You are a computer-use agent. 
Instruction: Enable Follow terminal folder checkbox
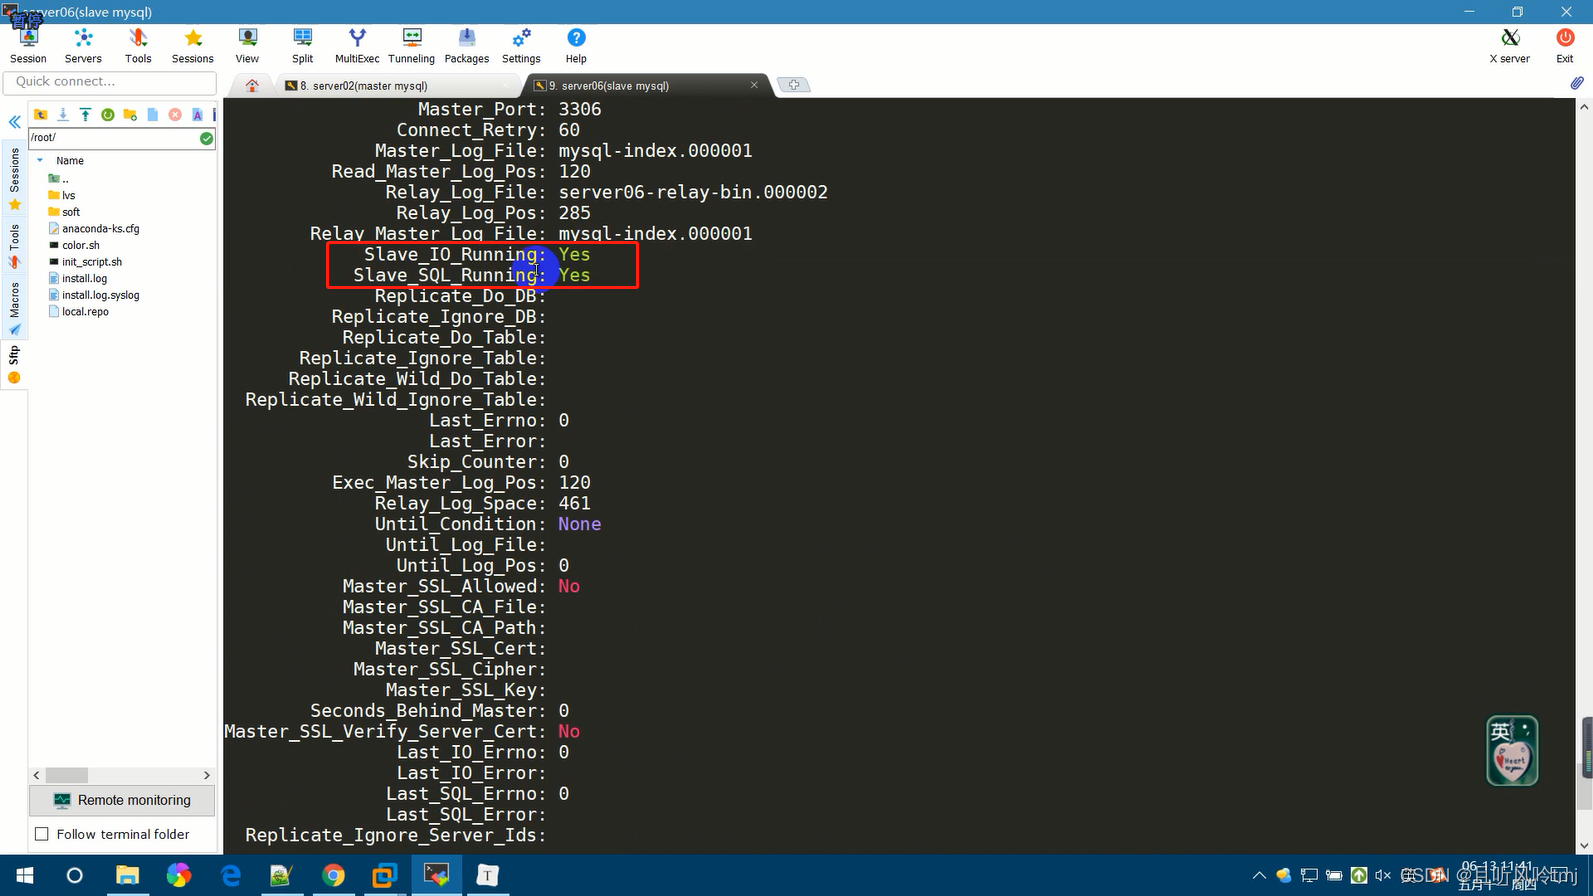42,834
